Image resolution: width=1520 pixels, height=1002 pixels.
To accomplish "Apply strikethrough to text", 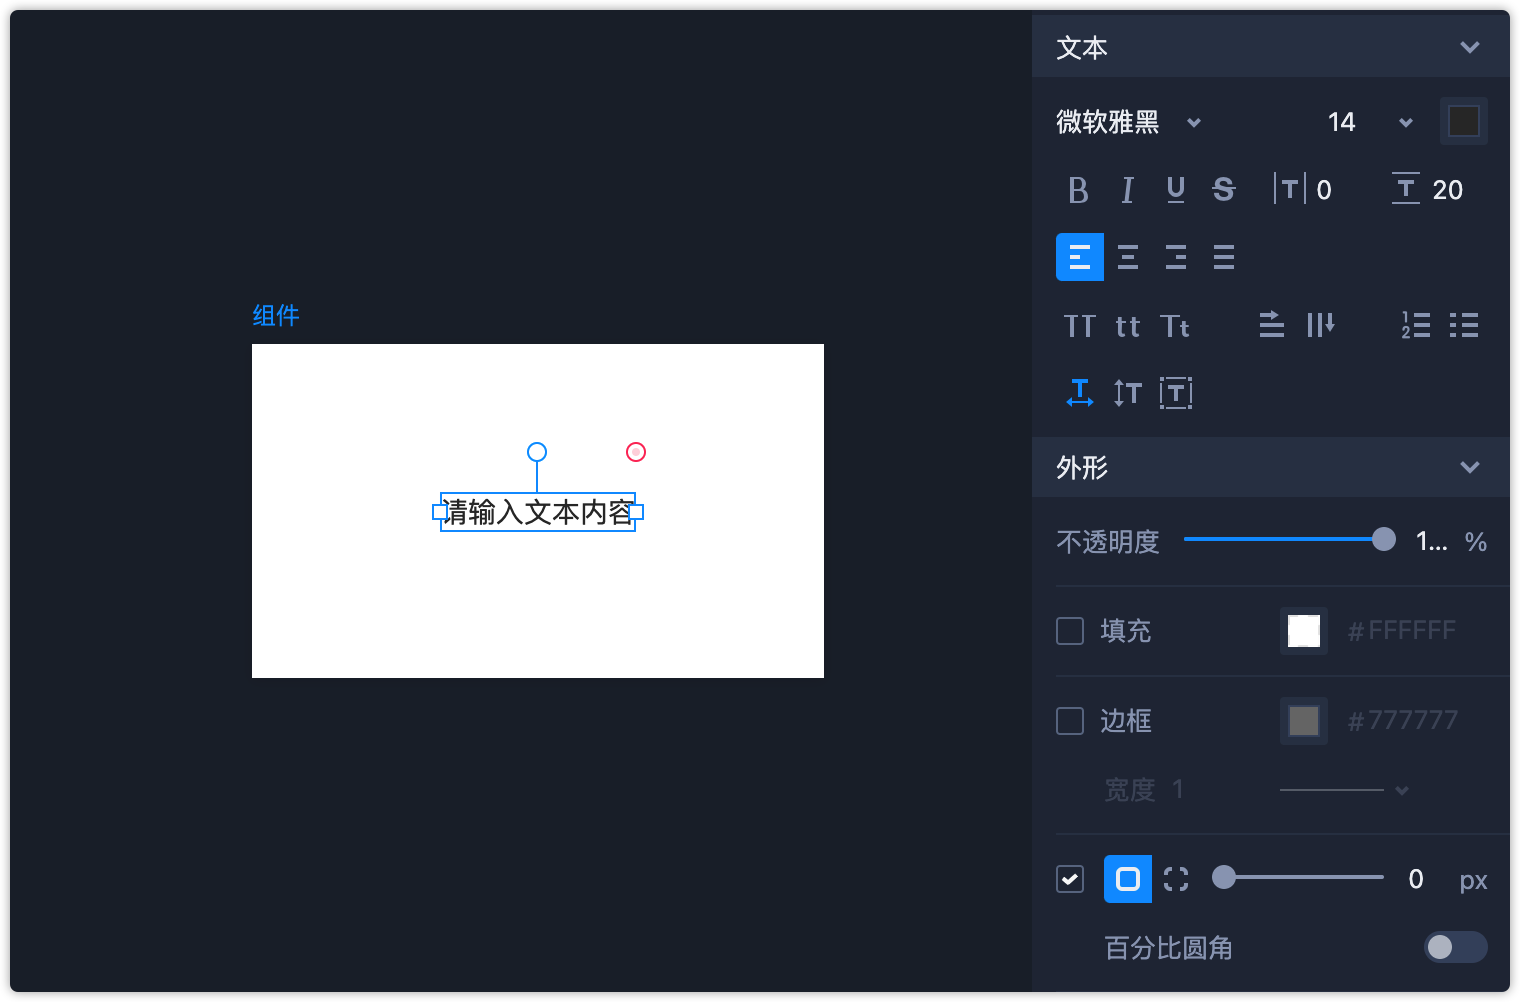I will click(x=1224, y=190).
